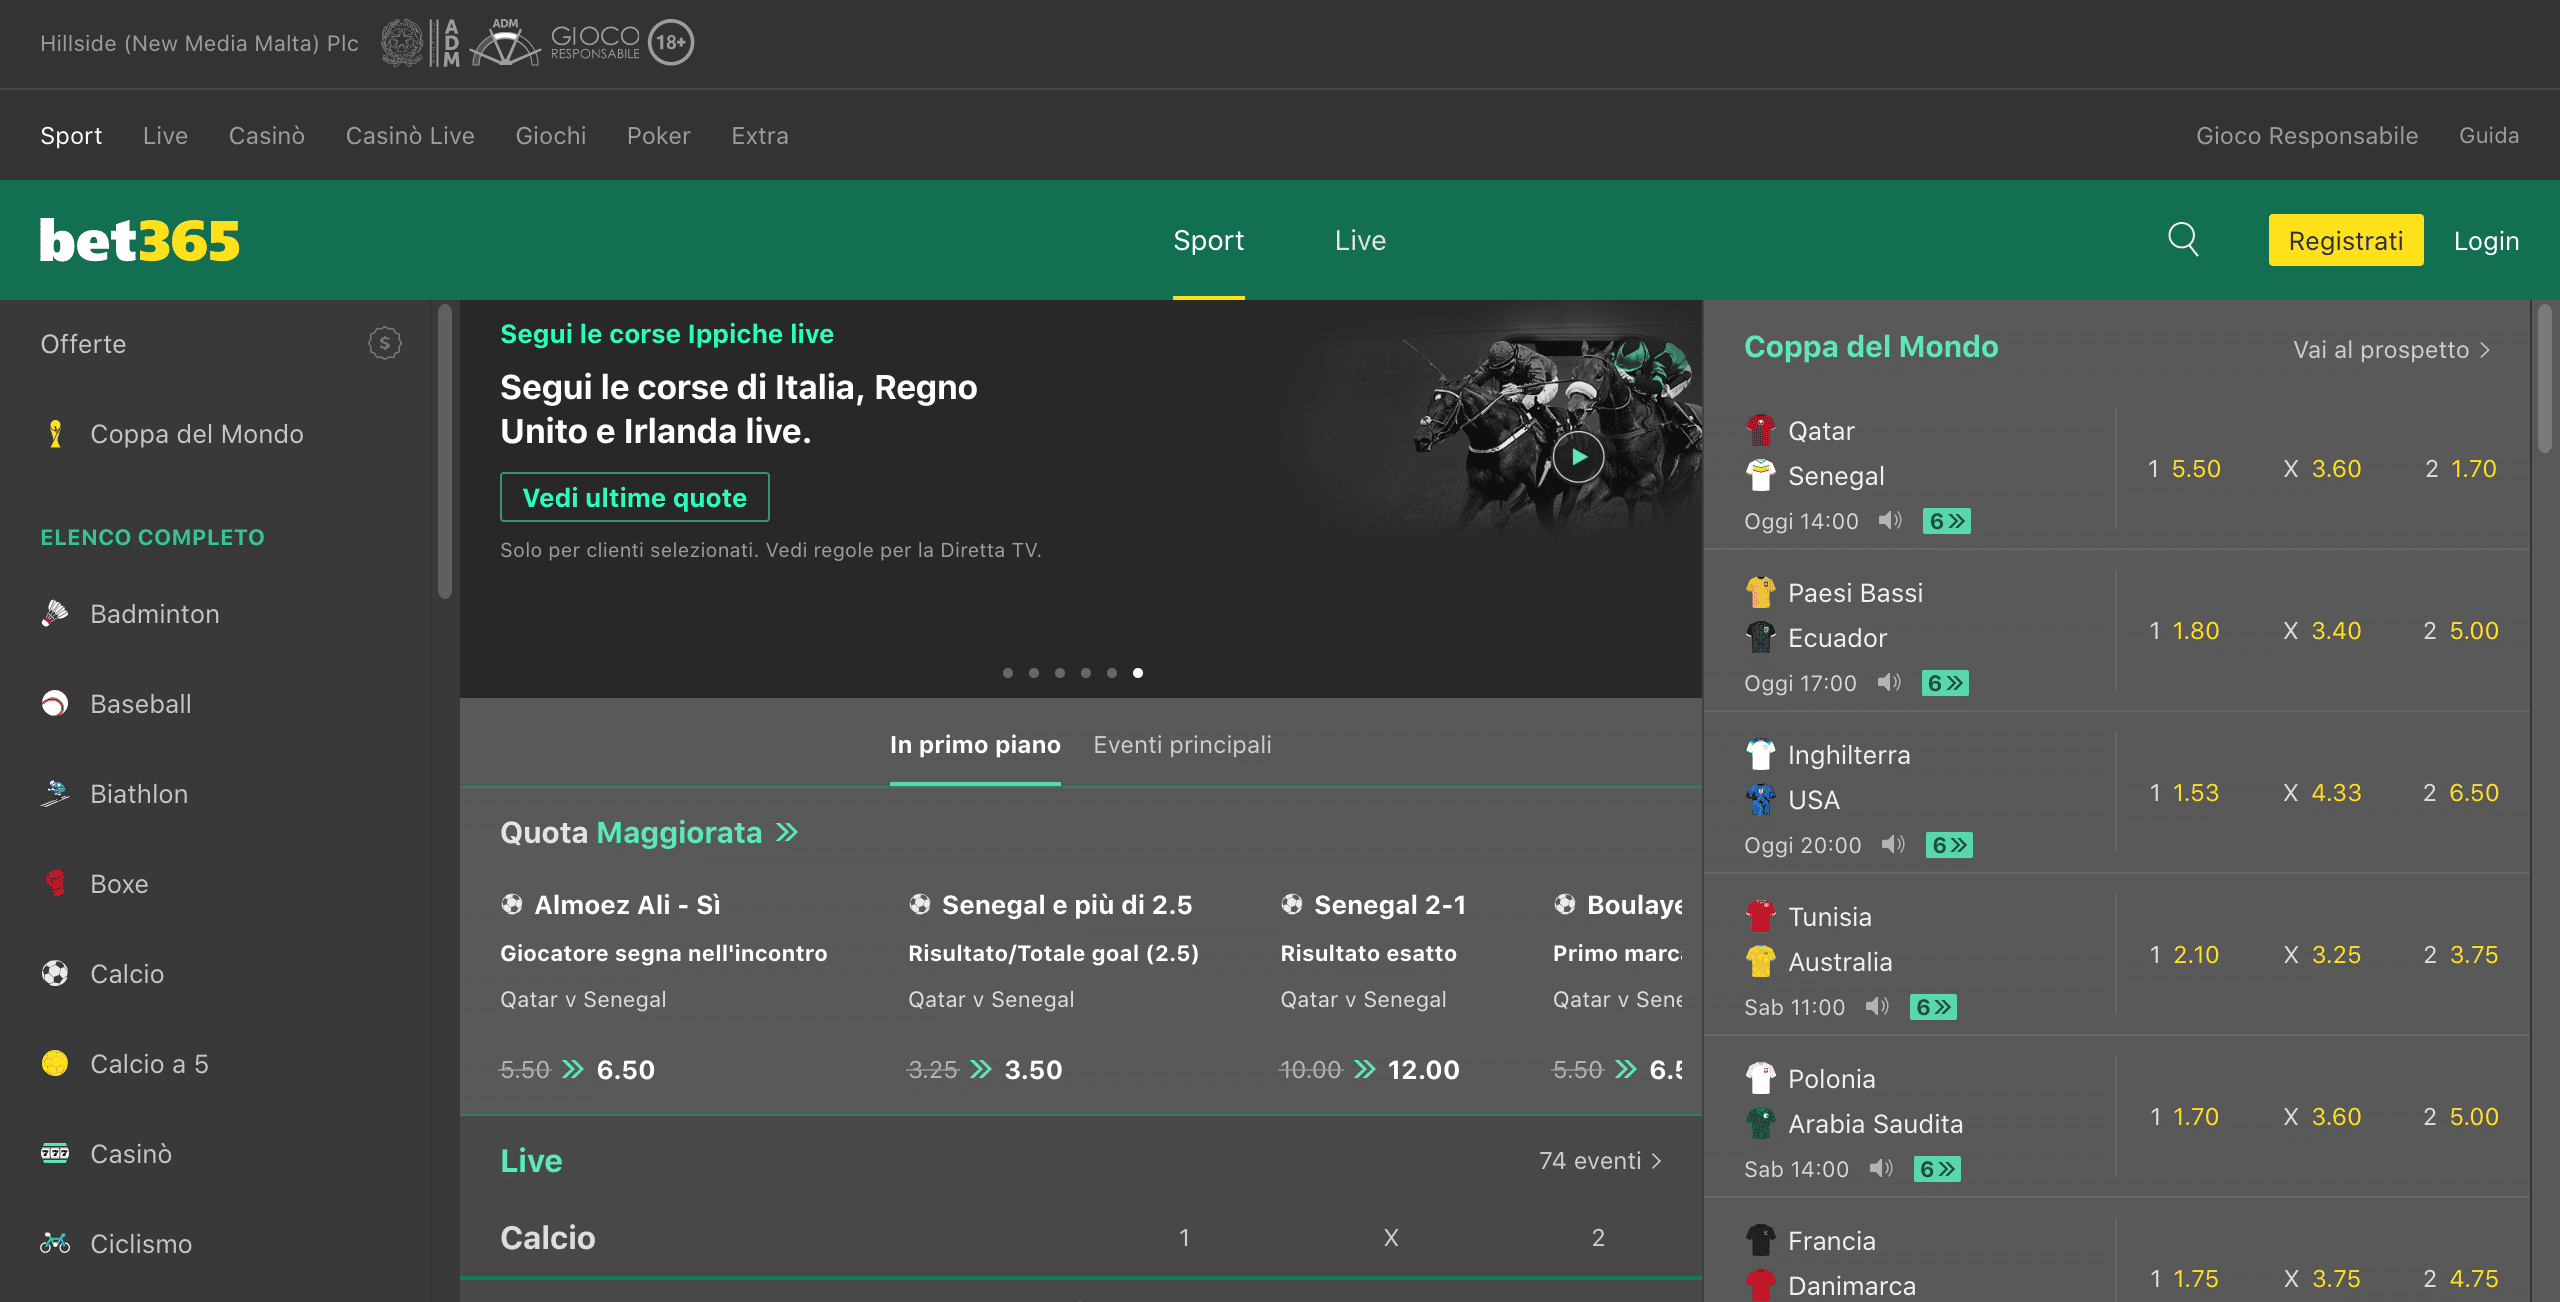
Task: Select the first carousel dot indicator
Action: [x=1008, y=673]
